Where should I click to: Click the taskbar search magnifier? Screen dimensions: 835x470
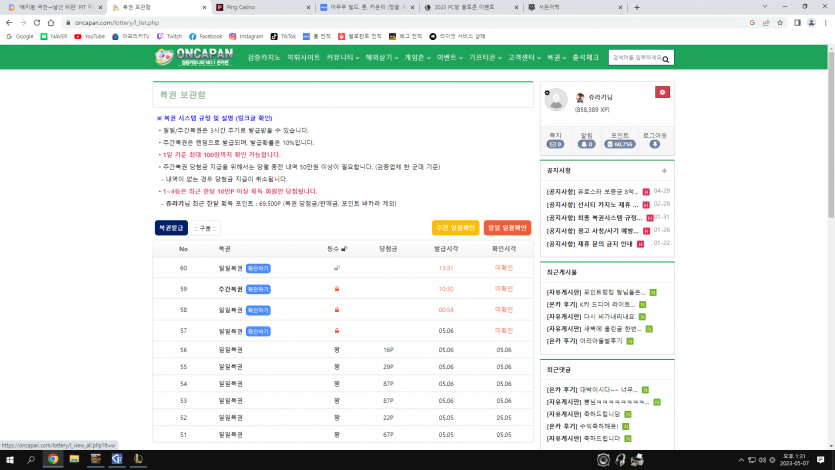tap(31, 459)
